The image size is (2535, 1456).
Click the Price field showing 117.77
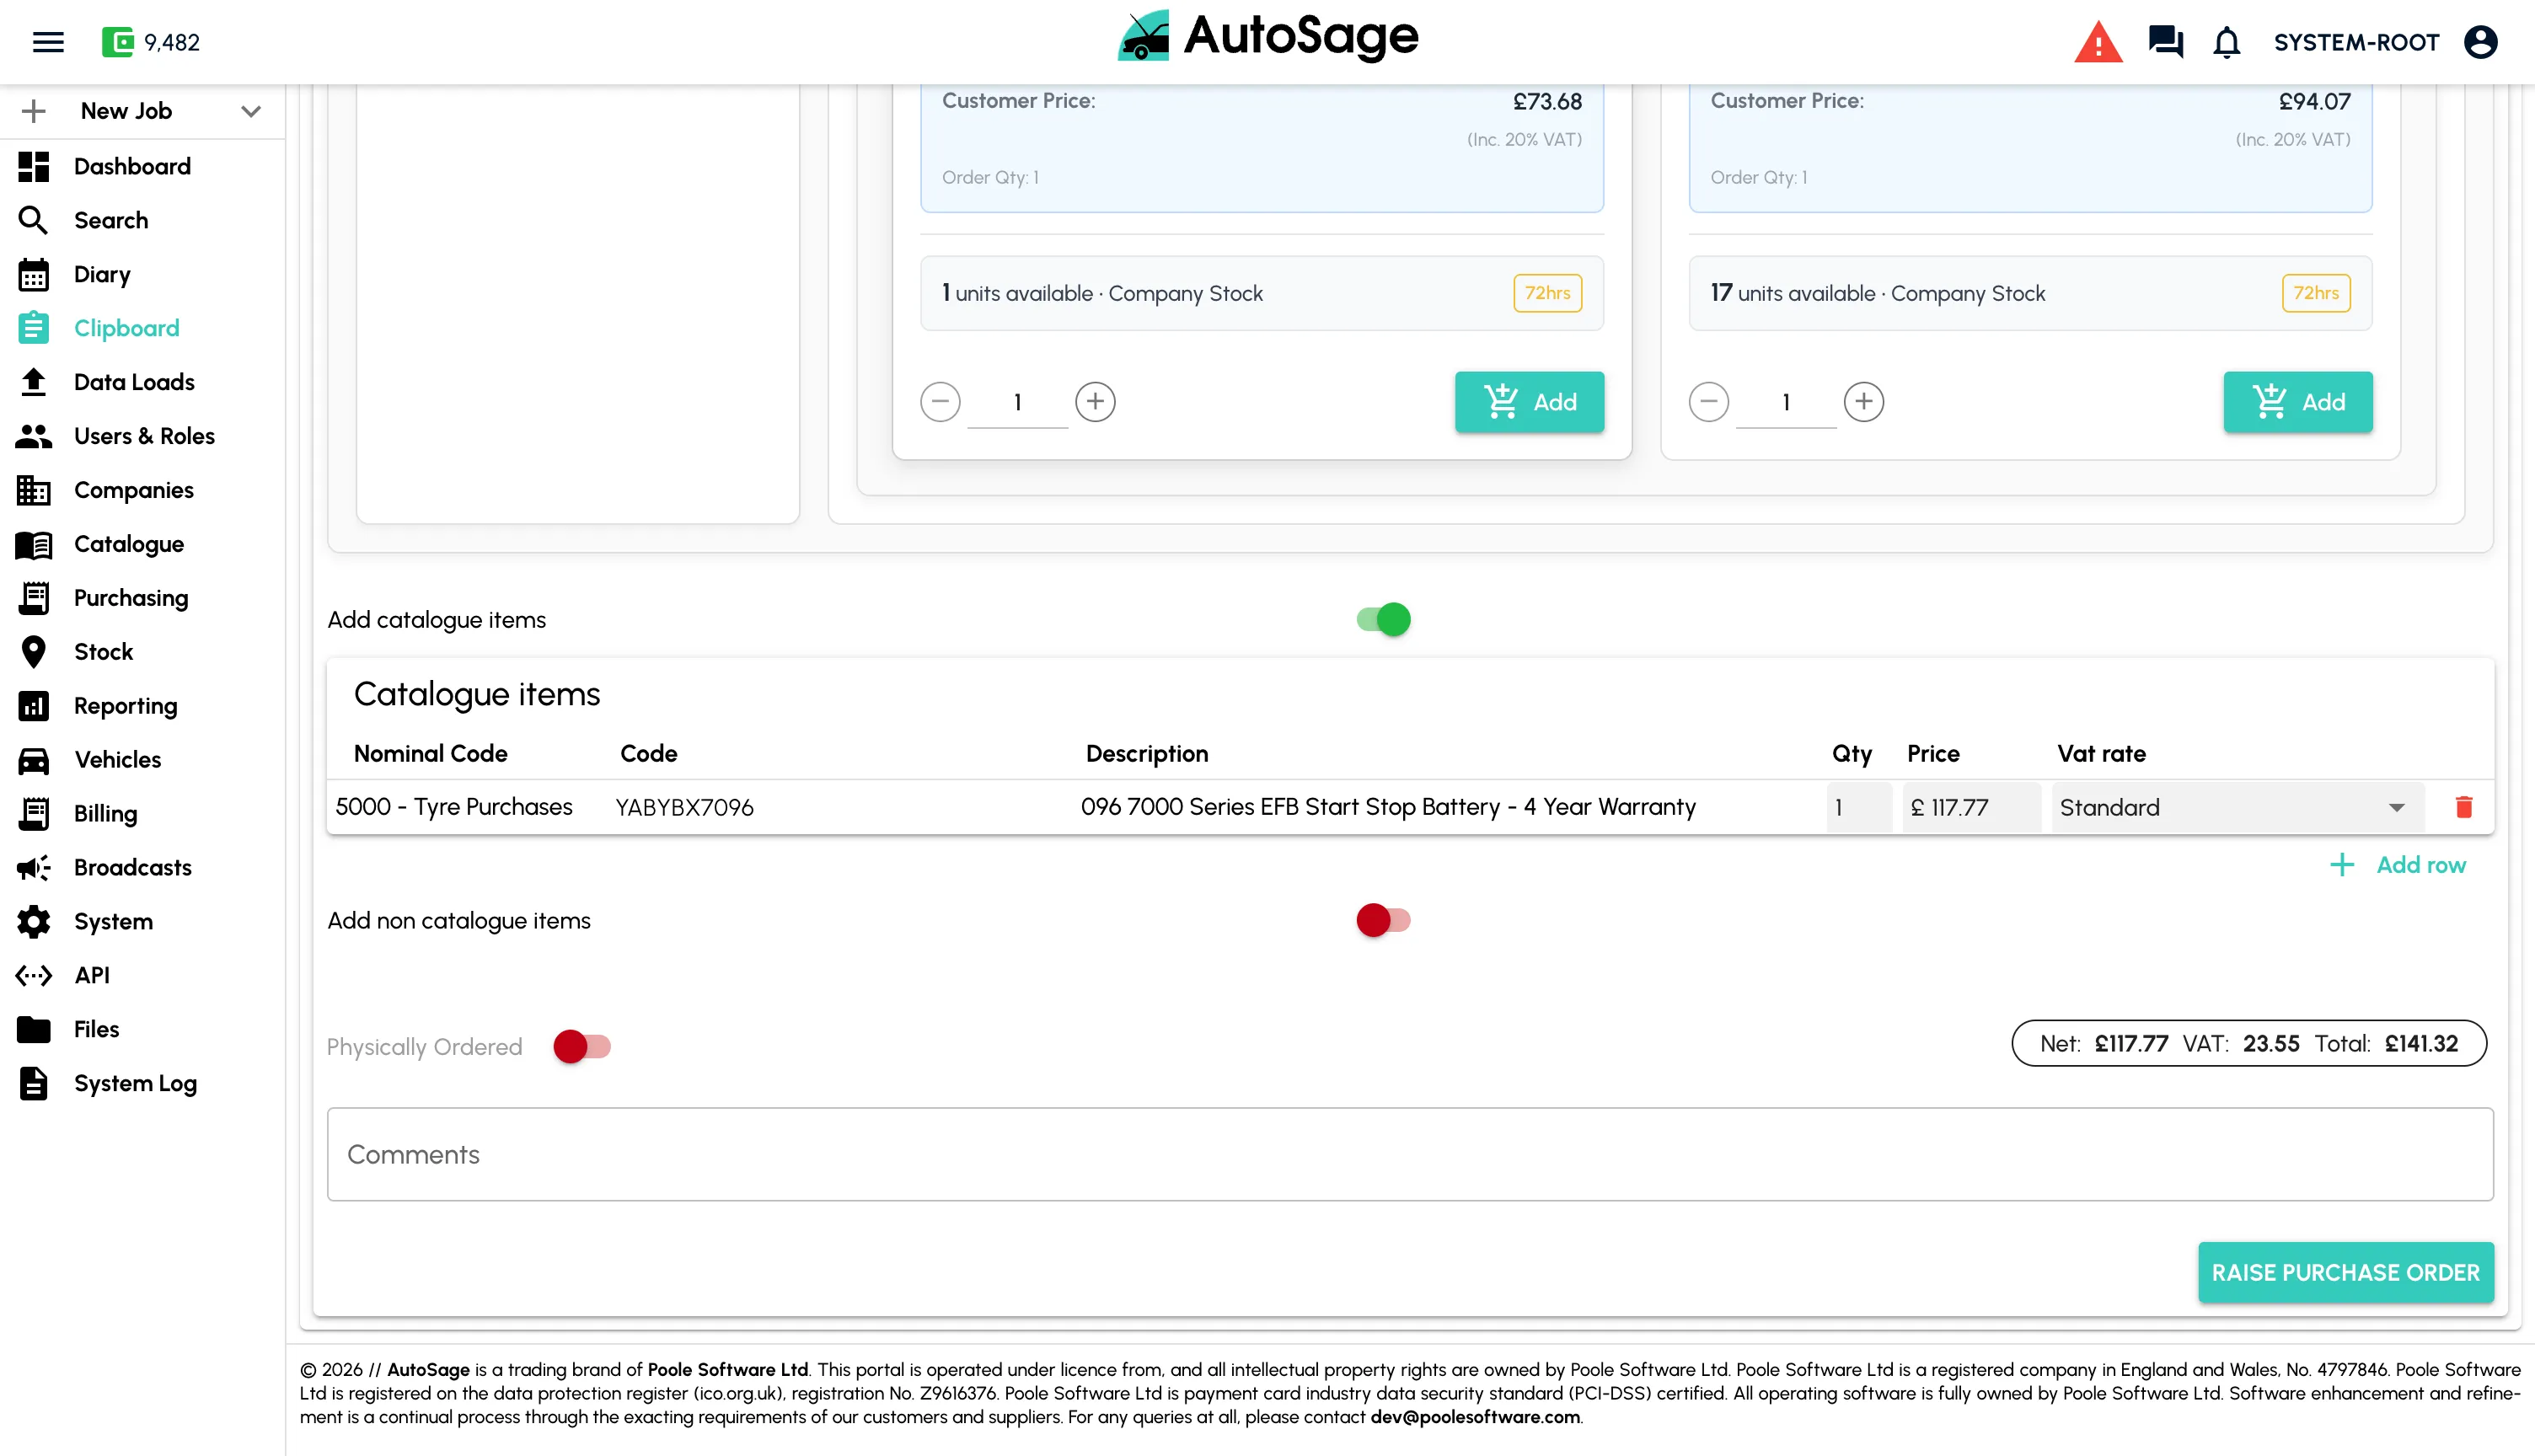point(1971,807)
